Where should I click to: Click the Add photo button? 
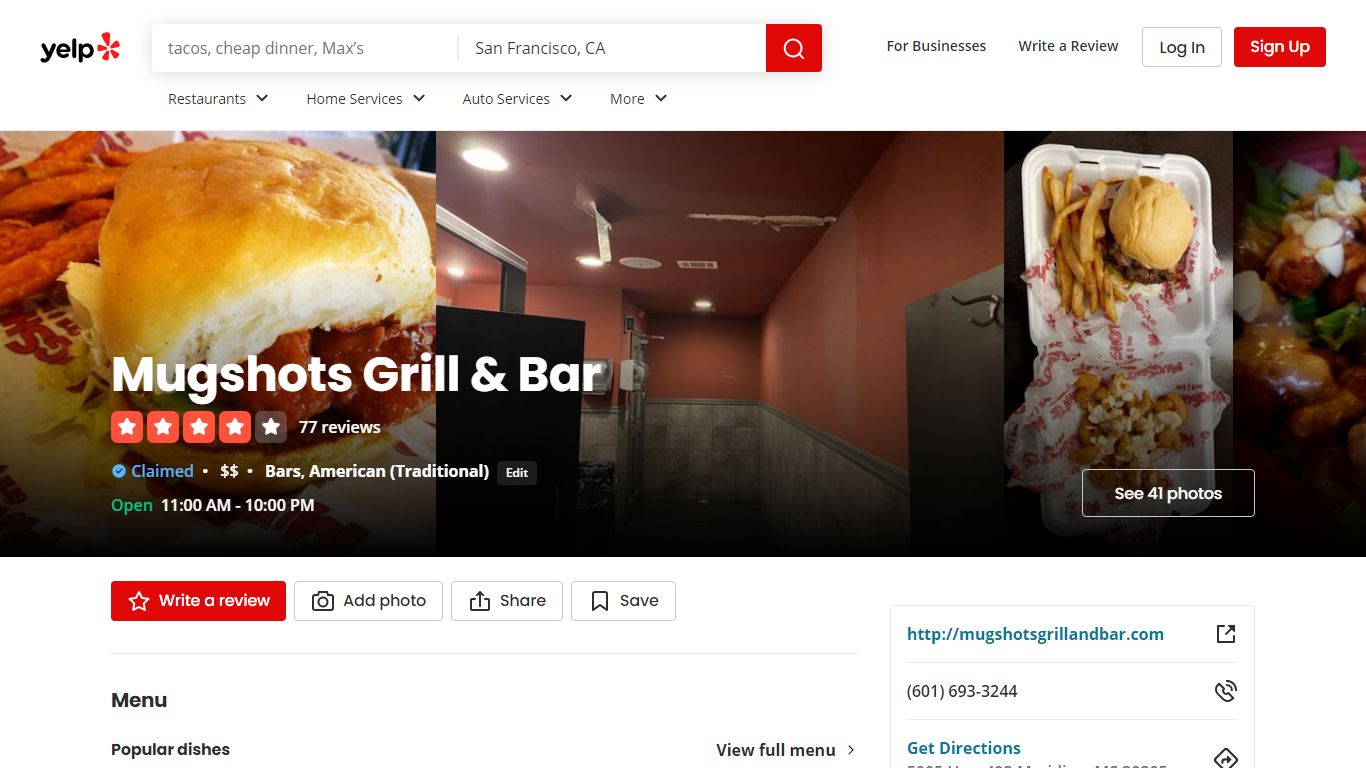pyautogui.click(x=368, y=601)
